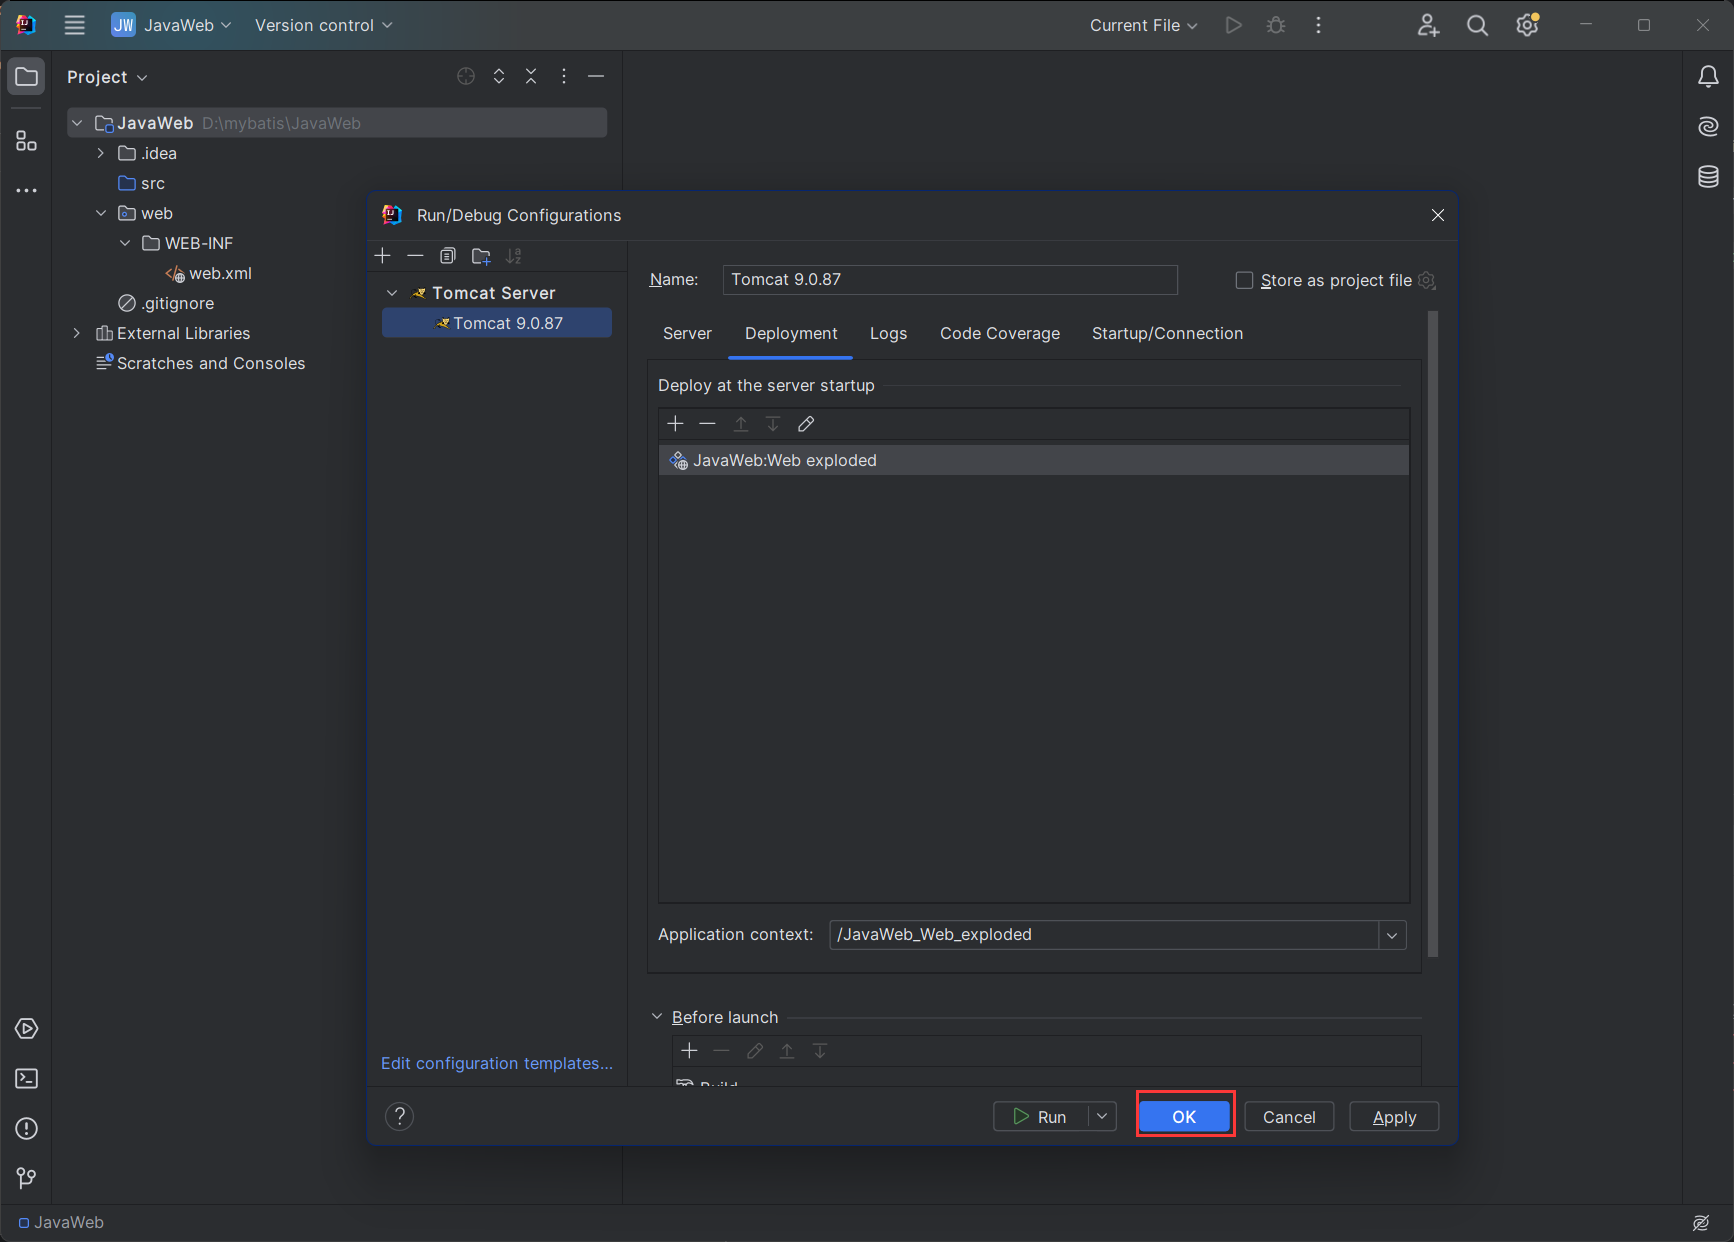Open the Services tool window
Viewport: 1734px width, 1242px height.
pyautogui.click(x=27, y=1029)
